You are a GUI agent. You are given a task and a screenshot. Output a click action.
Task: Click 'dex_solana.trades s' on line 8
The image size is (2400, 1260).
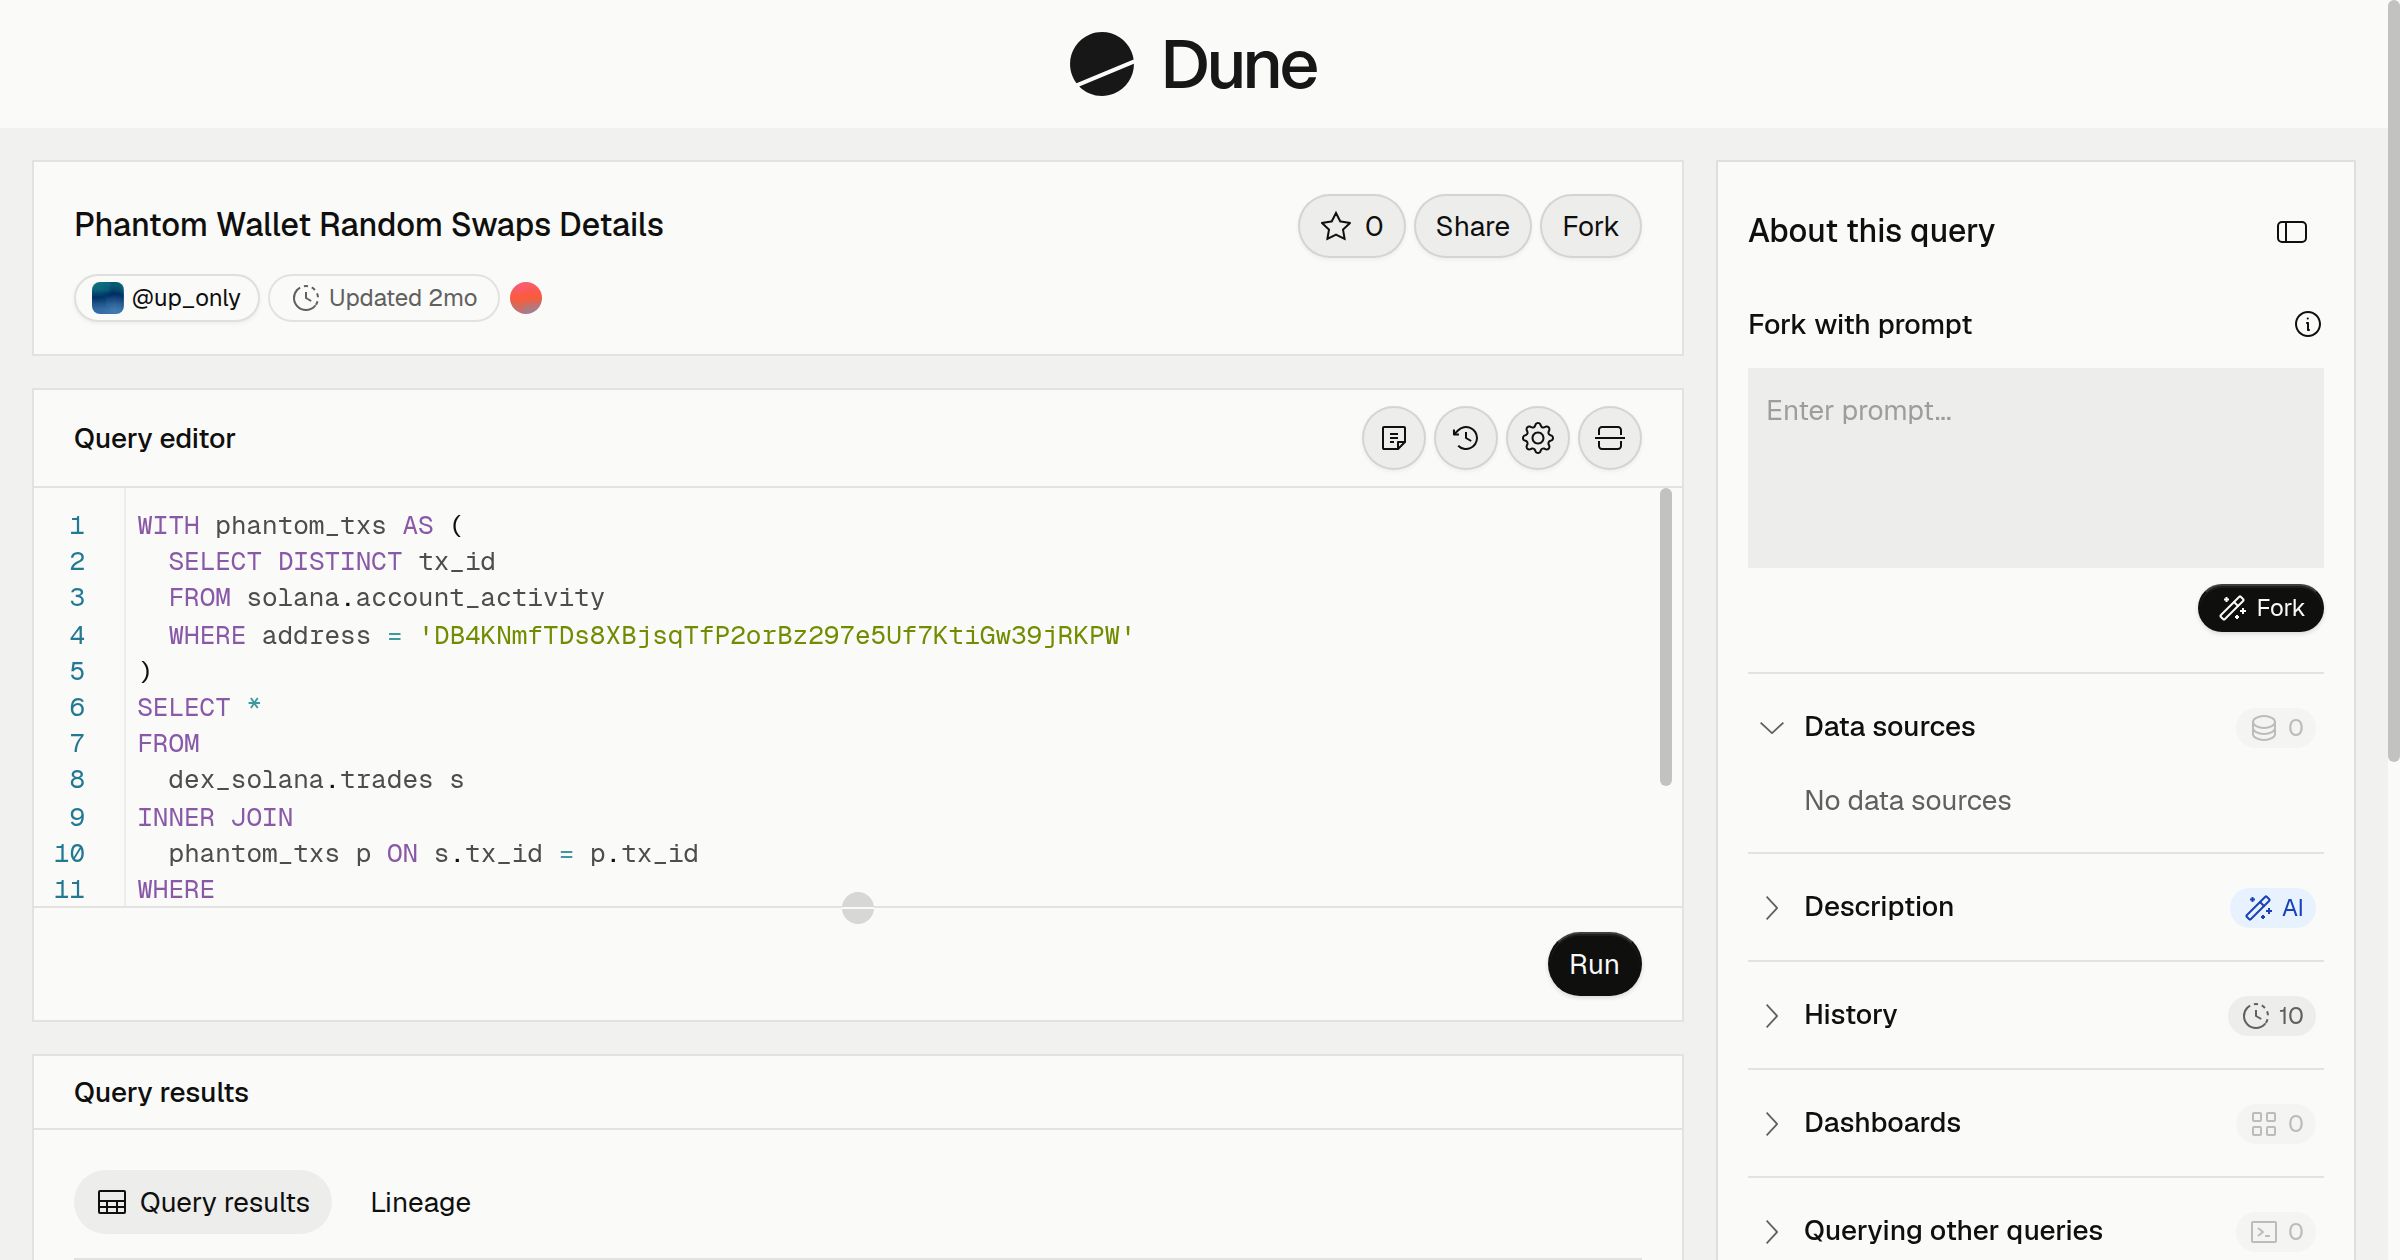coord(316,780)
